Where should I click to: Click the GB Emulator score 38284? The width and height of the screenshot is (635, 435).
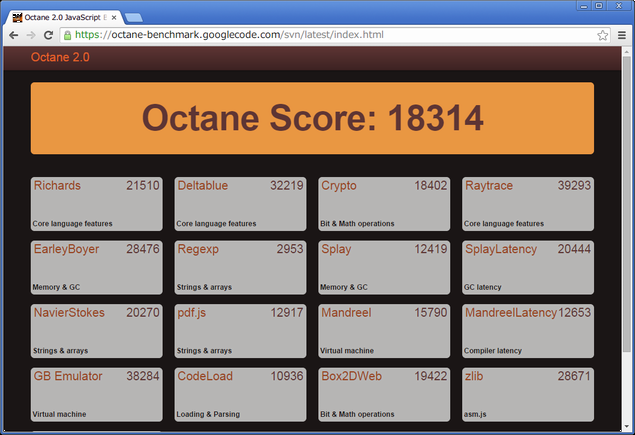tap(143, 376)
